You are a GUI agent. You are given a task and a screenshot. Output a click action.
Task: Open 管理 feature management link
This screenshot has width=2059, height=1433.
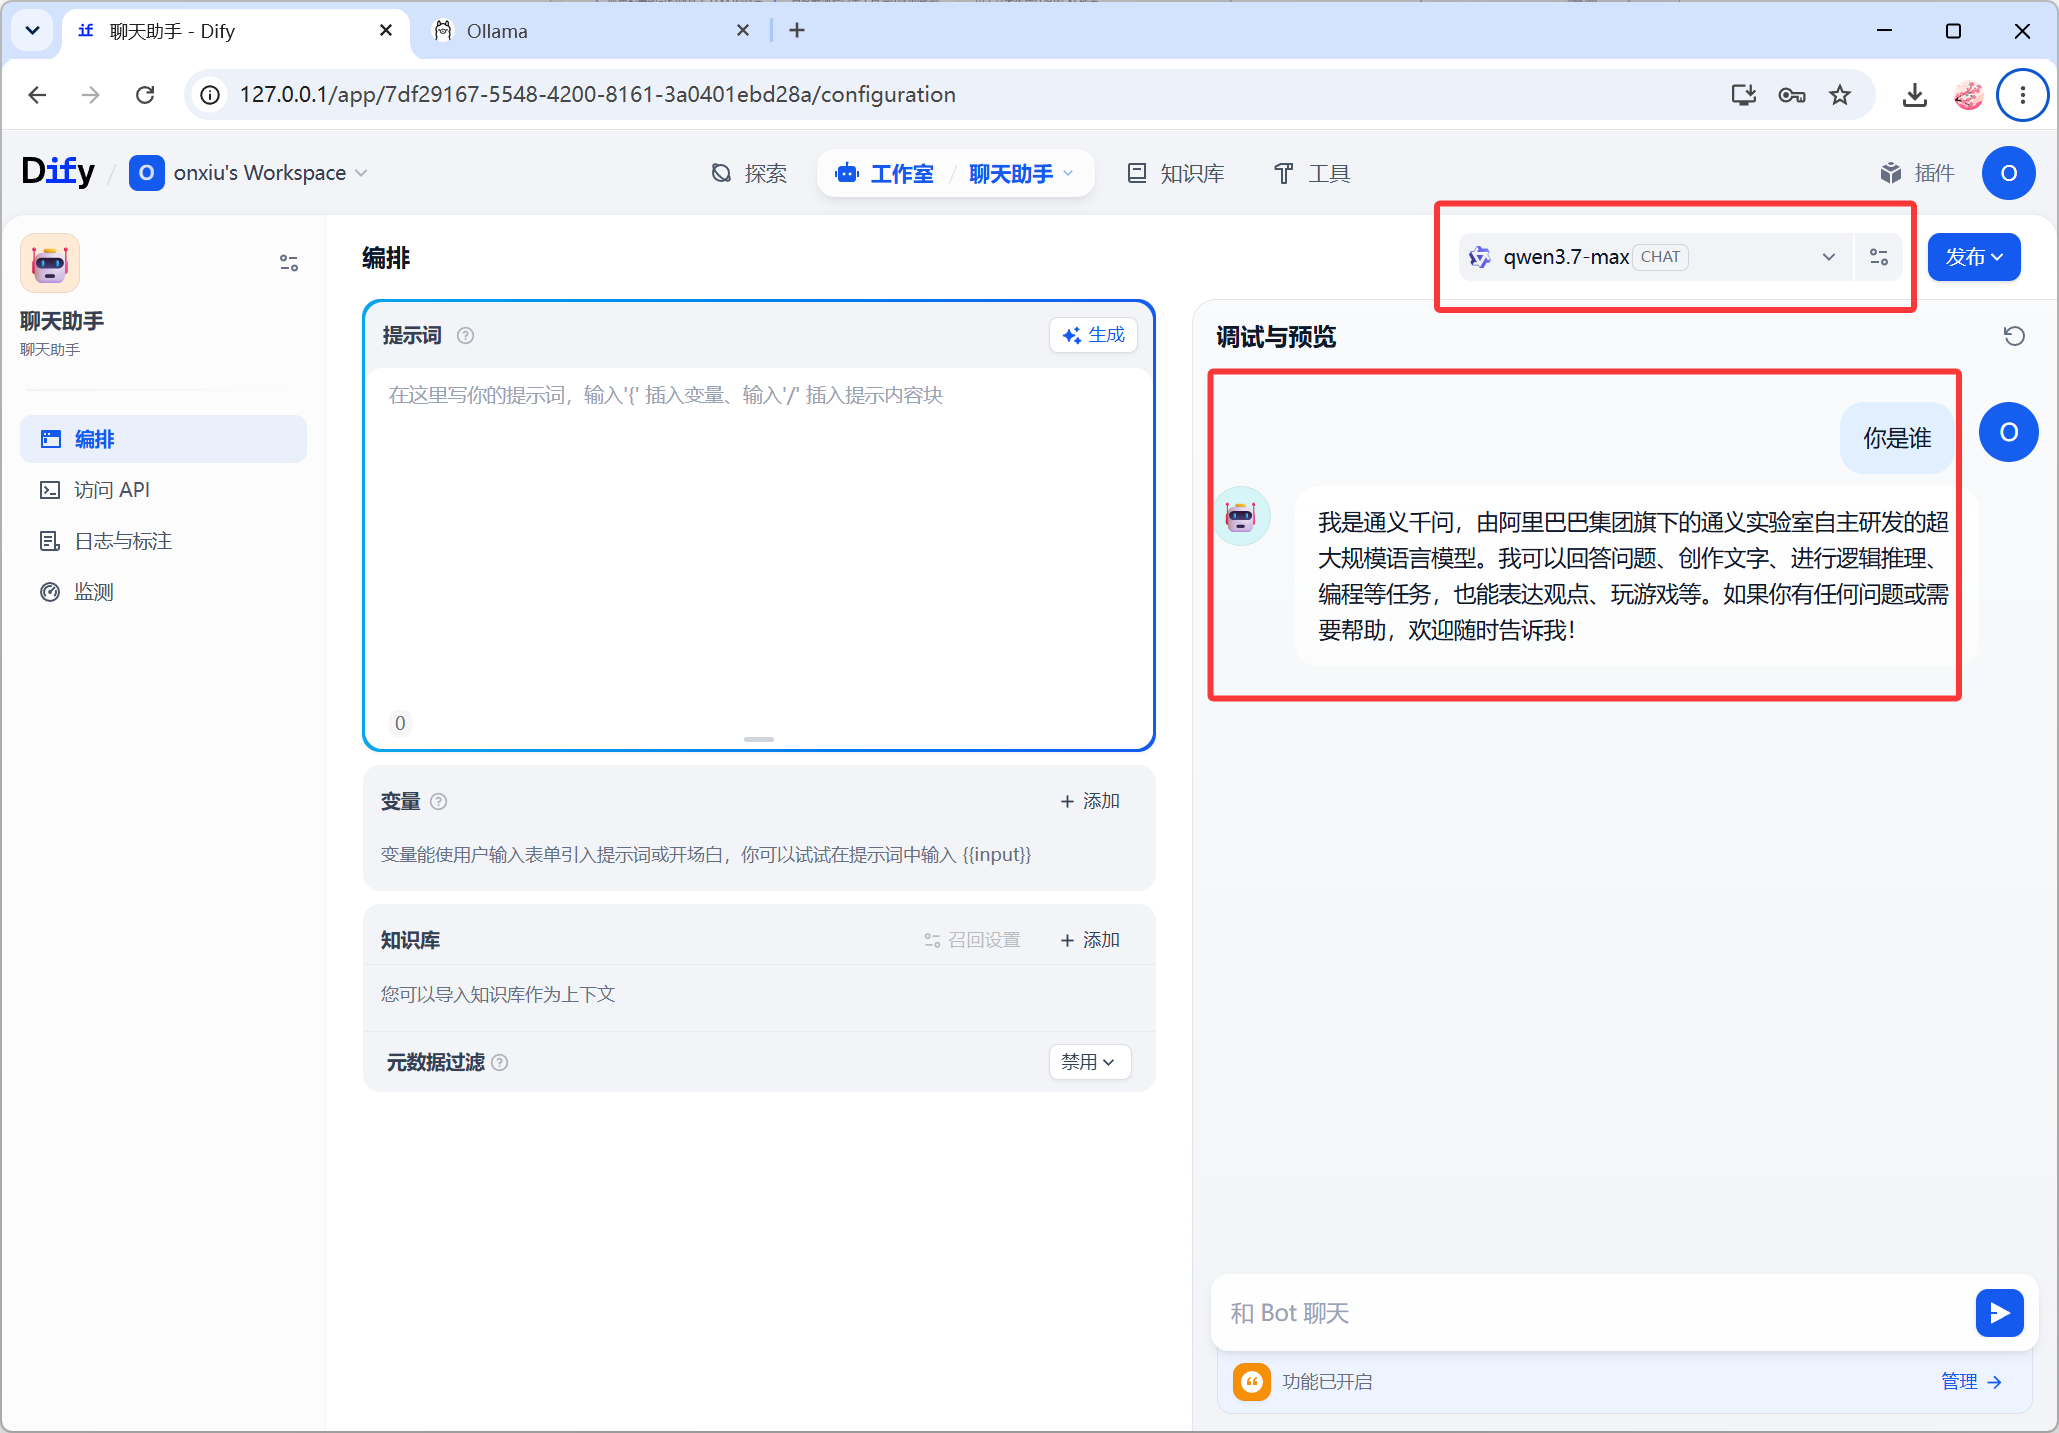[x=1970, y=1382]
